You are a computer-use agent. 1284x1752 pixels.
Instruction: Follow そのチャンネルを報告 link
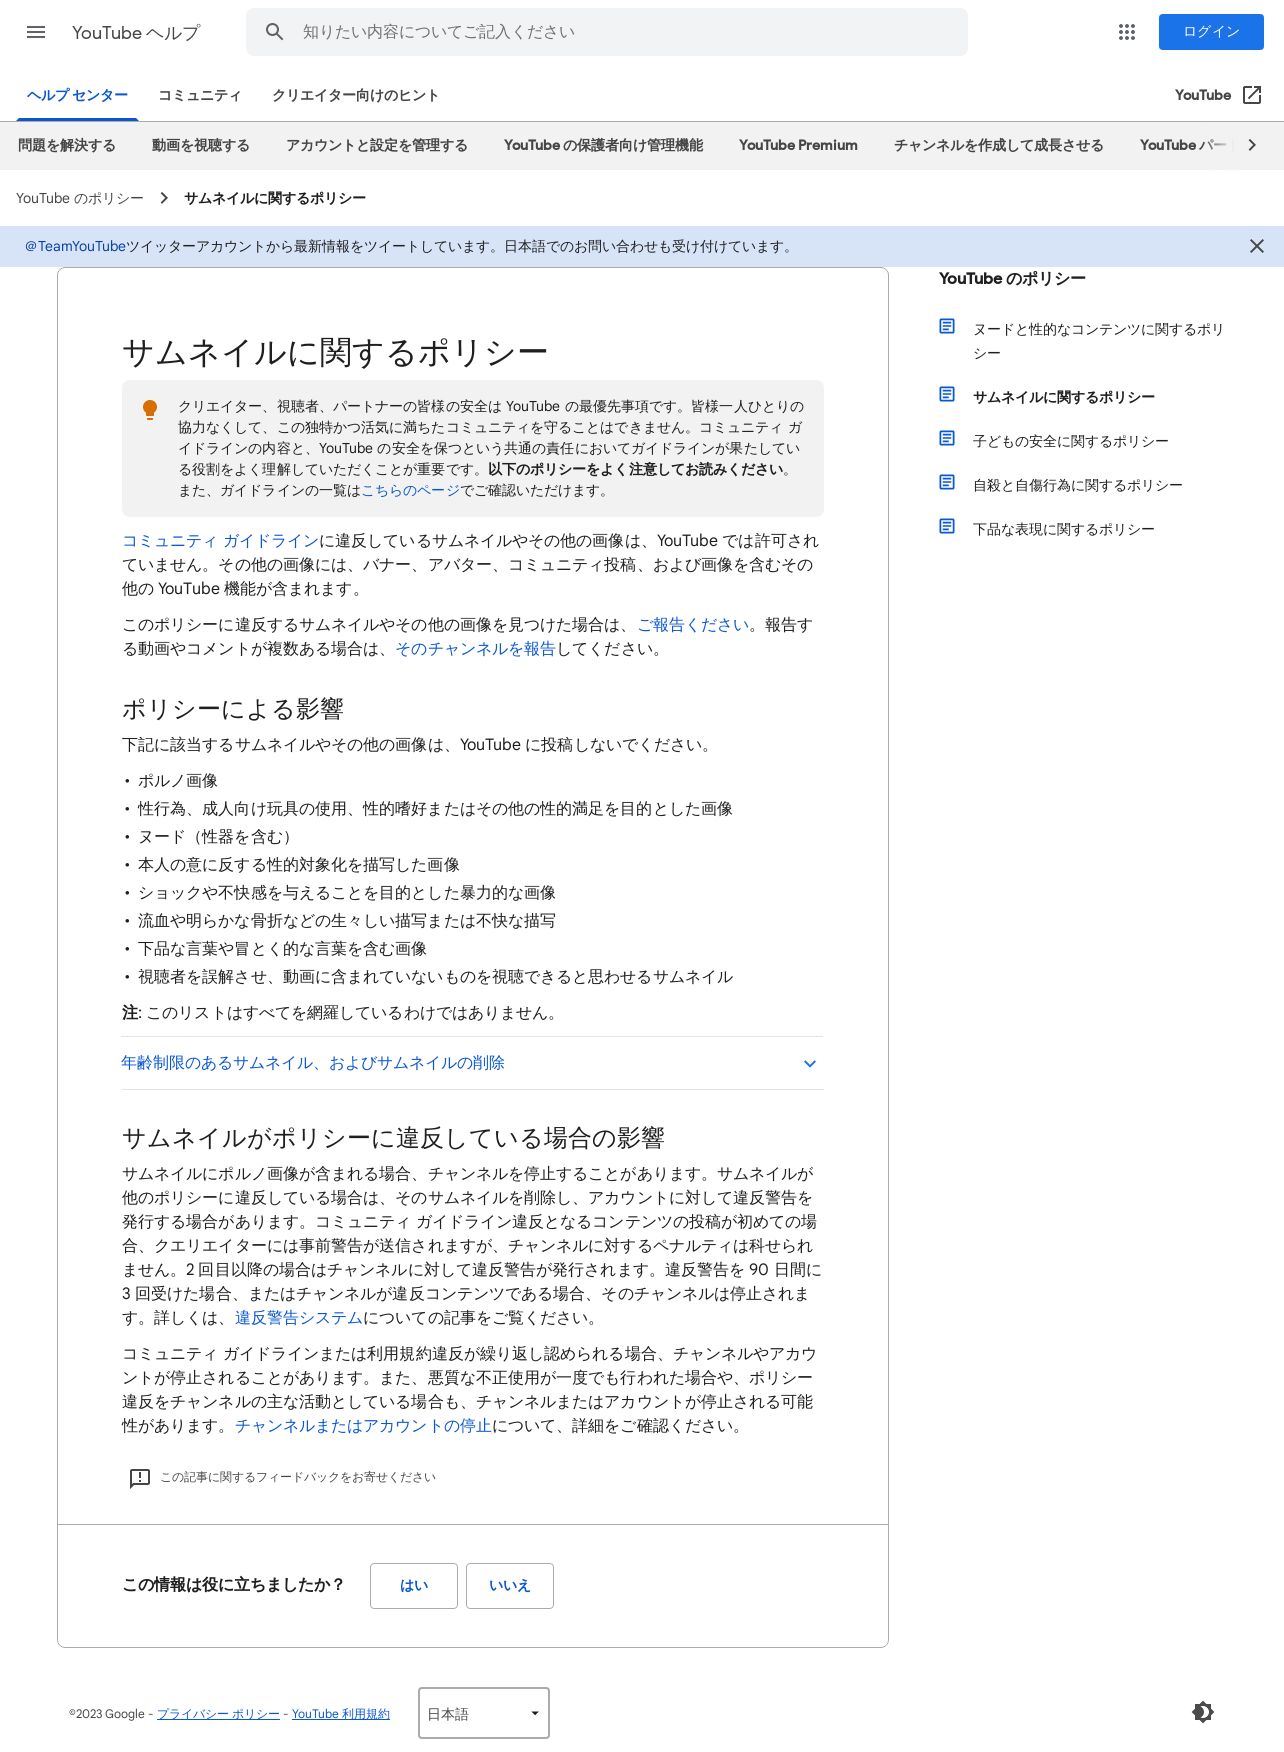point(475,648)
